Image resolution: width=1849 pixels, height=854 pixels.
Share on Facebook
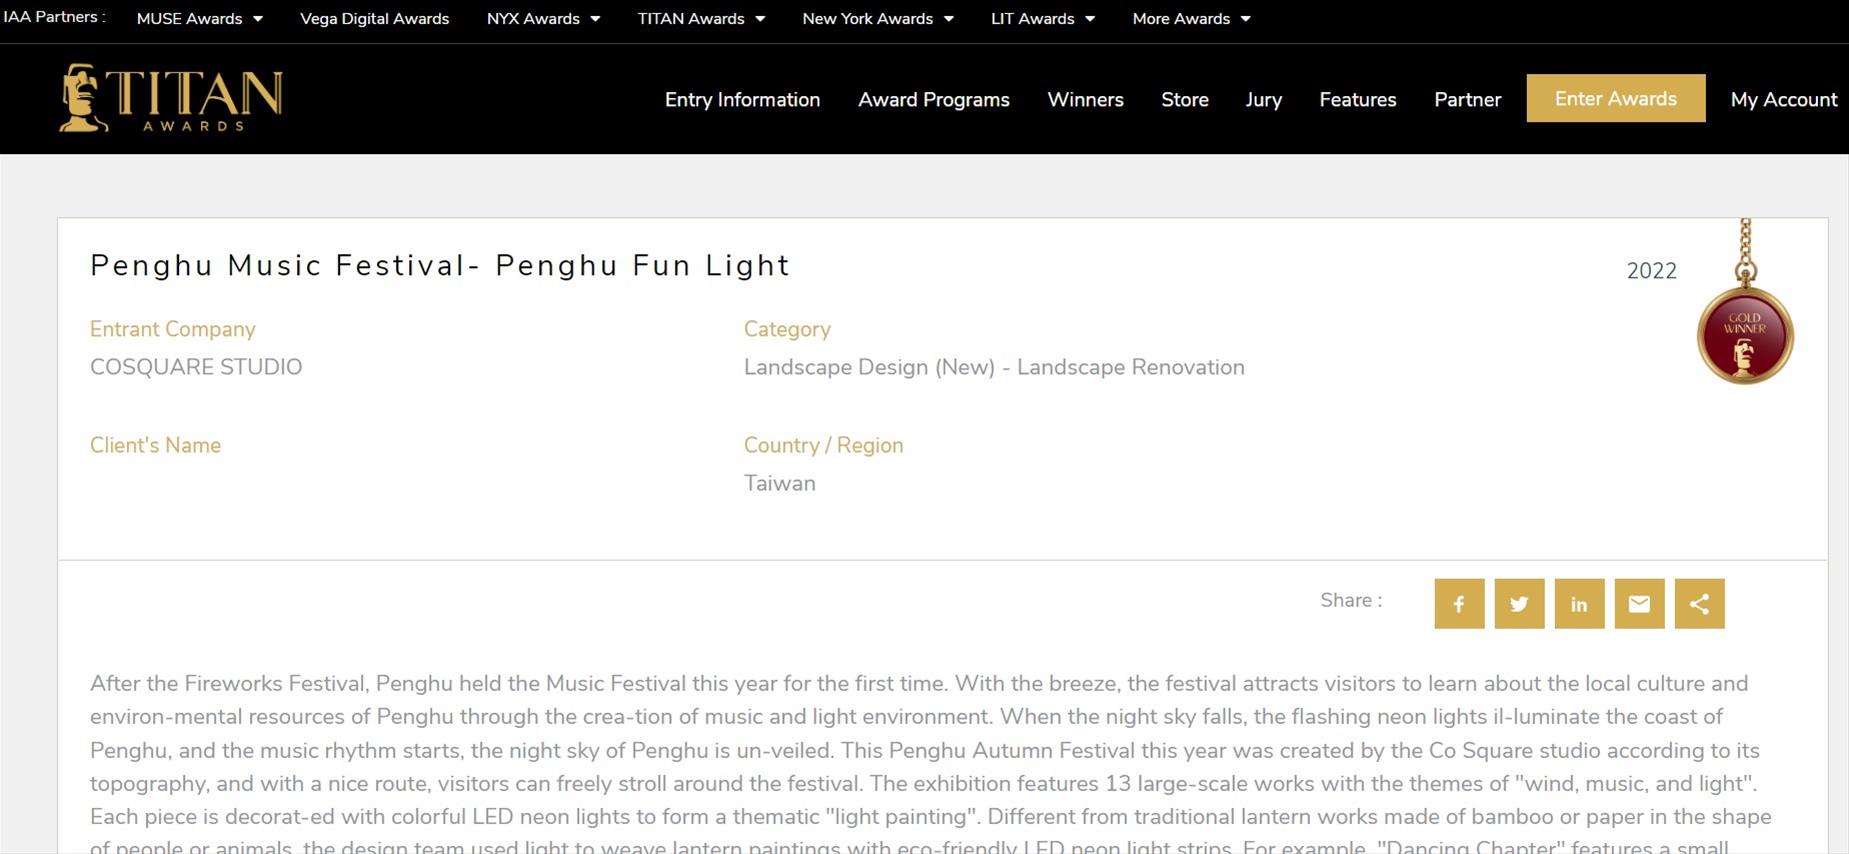(x=1459, y=604)
